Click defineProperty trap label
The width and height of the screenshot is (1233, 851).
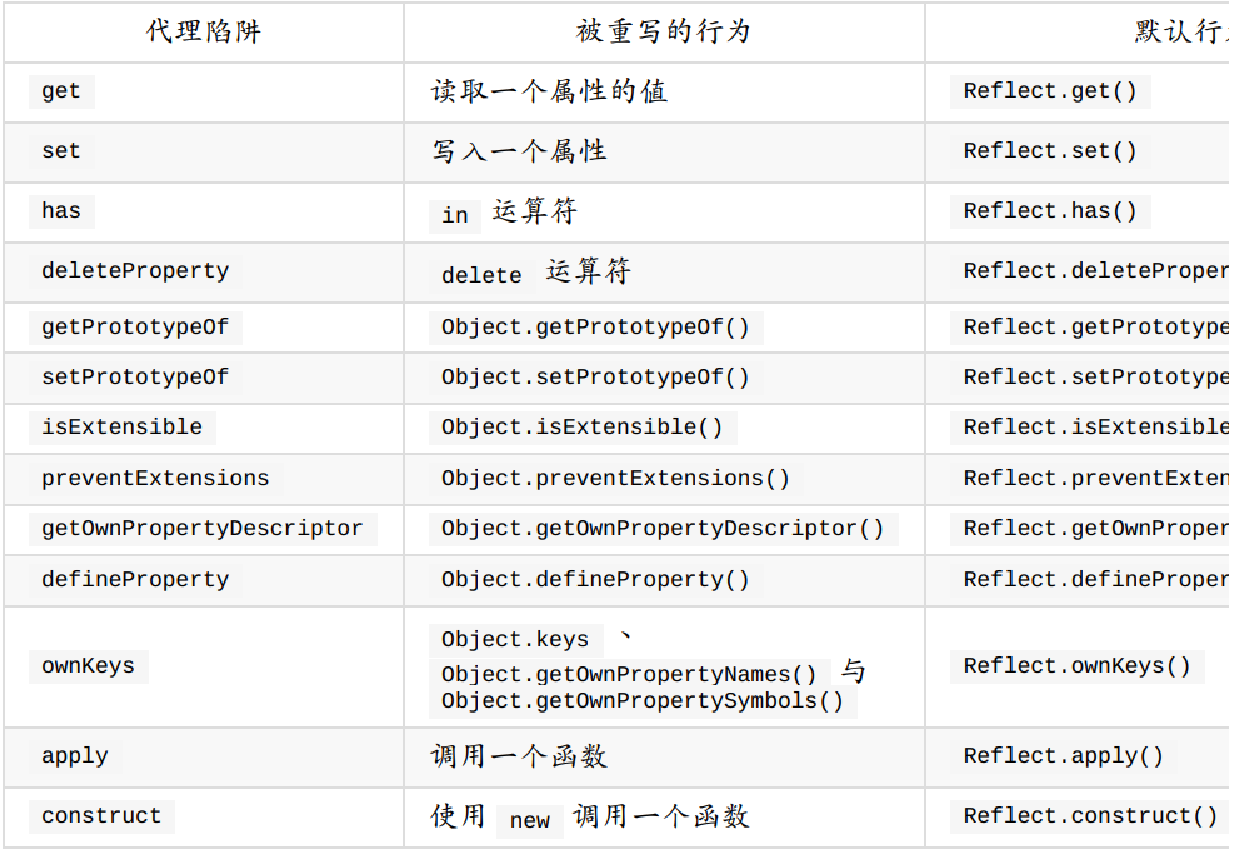[x=135, y=579]
